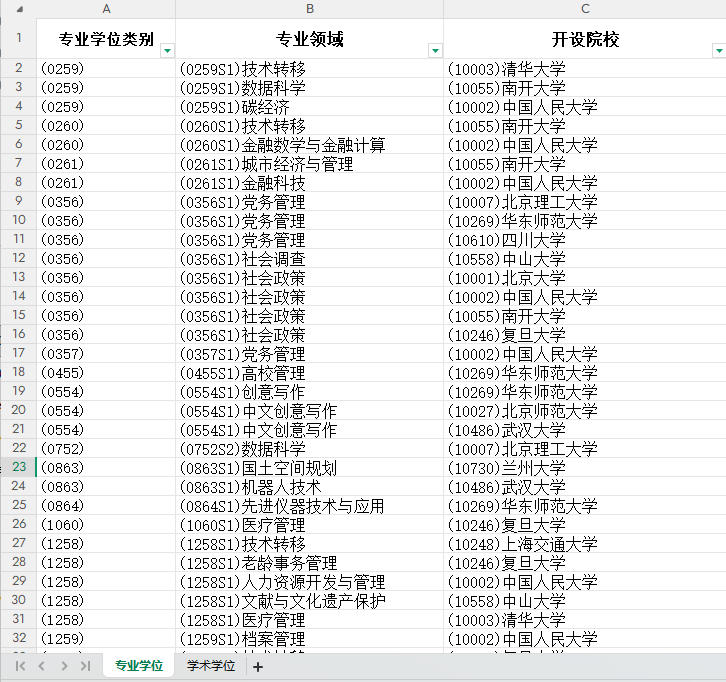The height and width of the screenshot is (682, 726).
Task: Select cell (10007)北京理工大学 in row 9
Action: [585, 201]
